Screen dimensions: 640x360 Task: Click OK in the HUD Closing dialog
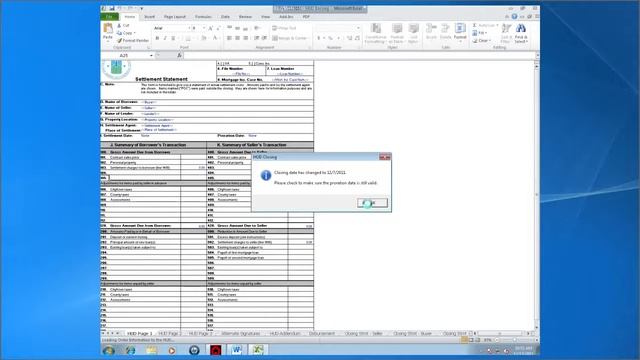[372, 203]
